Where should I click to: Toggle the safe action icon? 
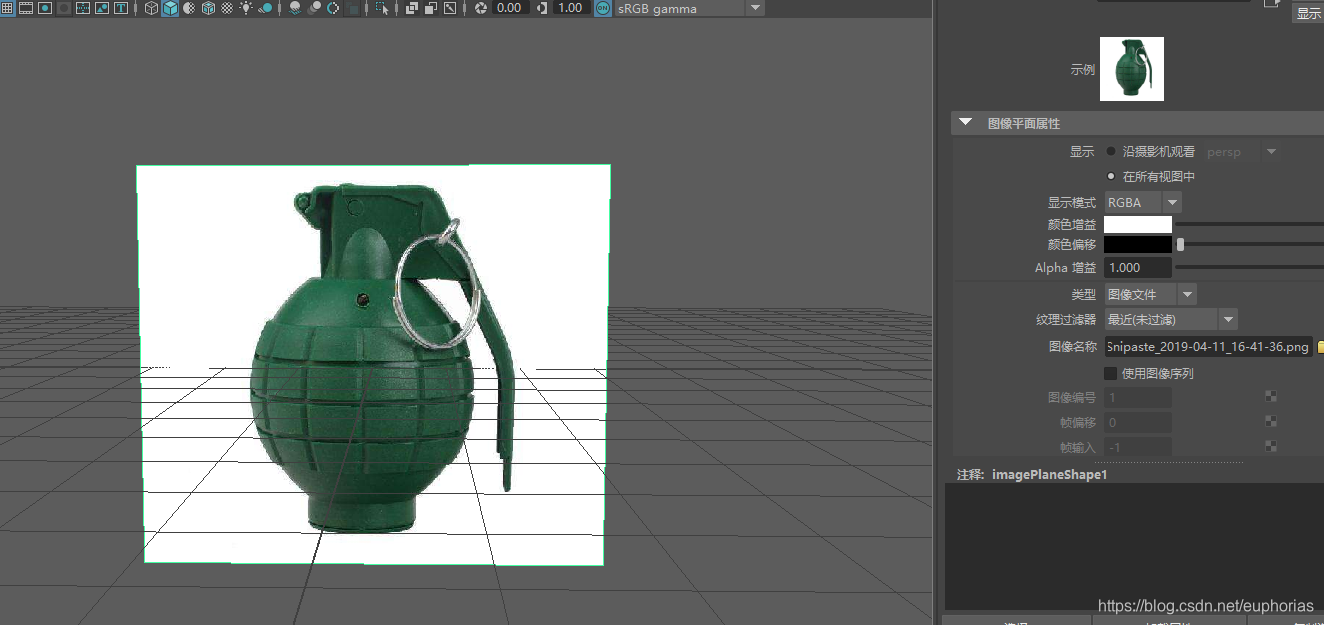click(x=102, y=8)
